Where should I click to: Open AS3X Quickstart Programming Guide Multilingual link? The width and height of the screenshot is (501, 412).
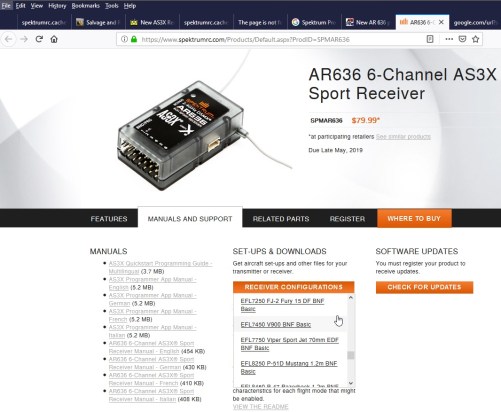(160, 267)
